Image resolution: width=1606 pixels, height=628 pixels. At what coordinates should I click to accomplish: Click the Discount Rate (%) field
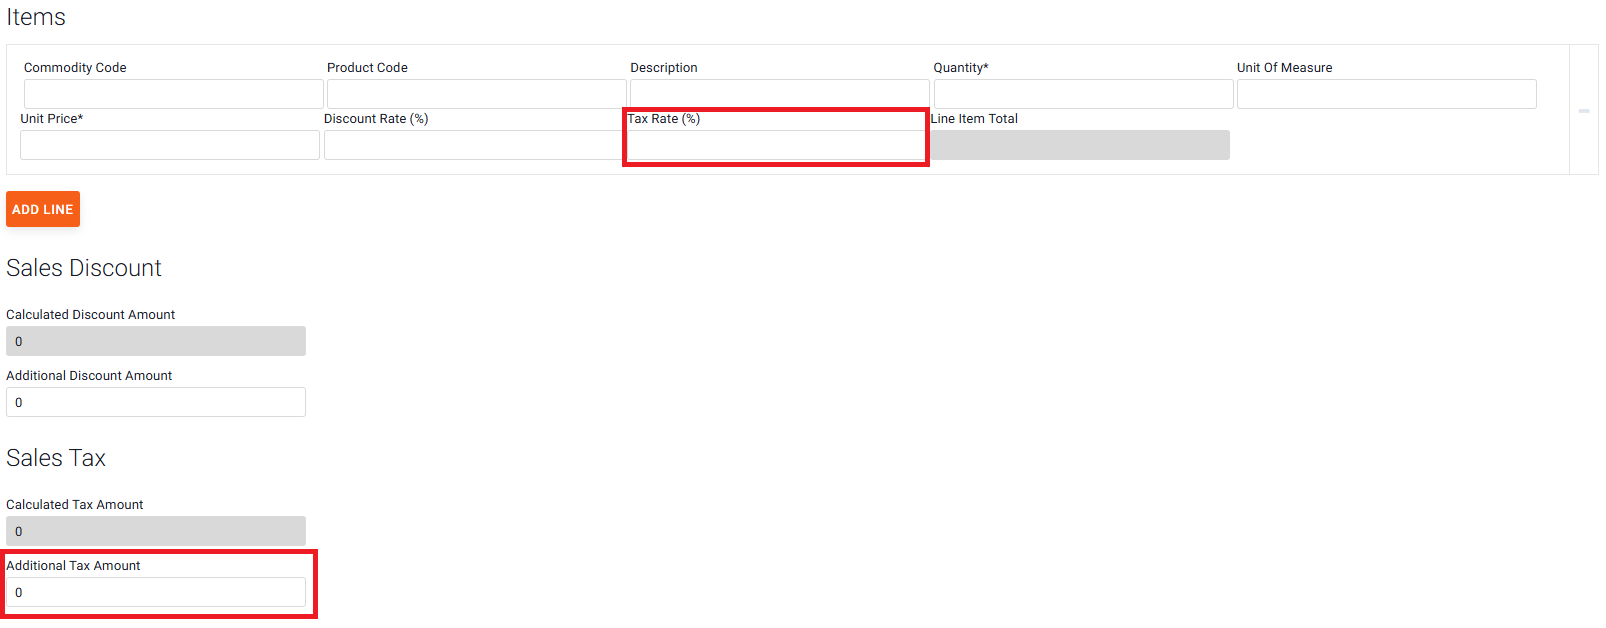pyautogui.click(x=473, y=145)
